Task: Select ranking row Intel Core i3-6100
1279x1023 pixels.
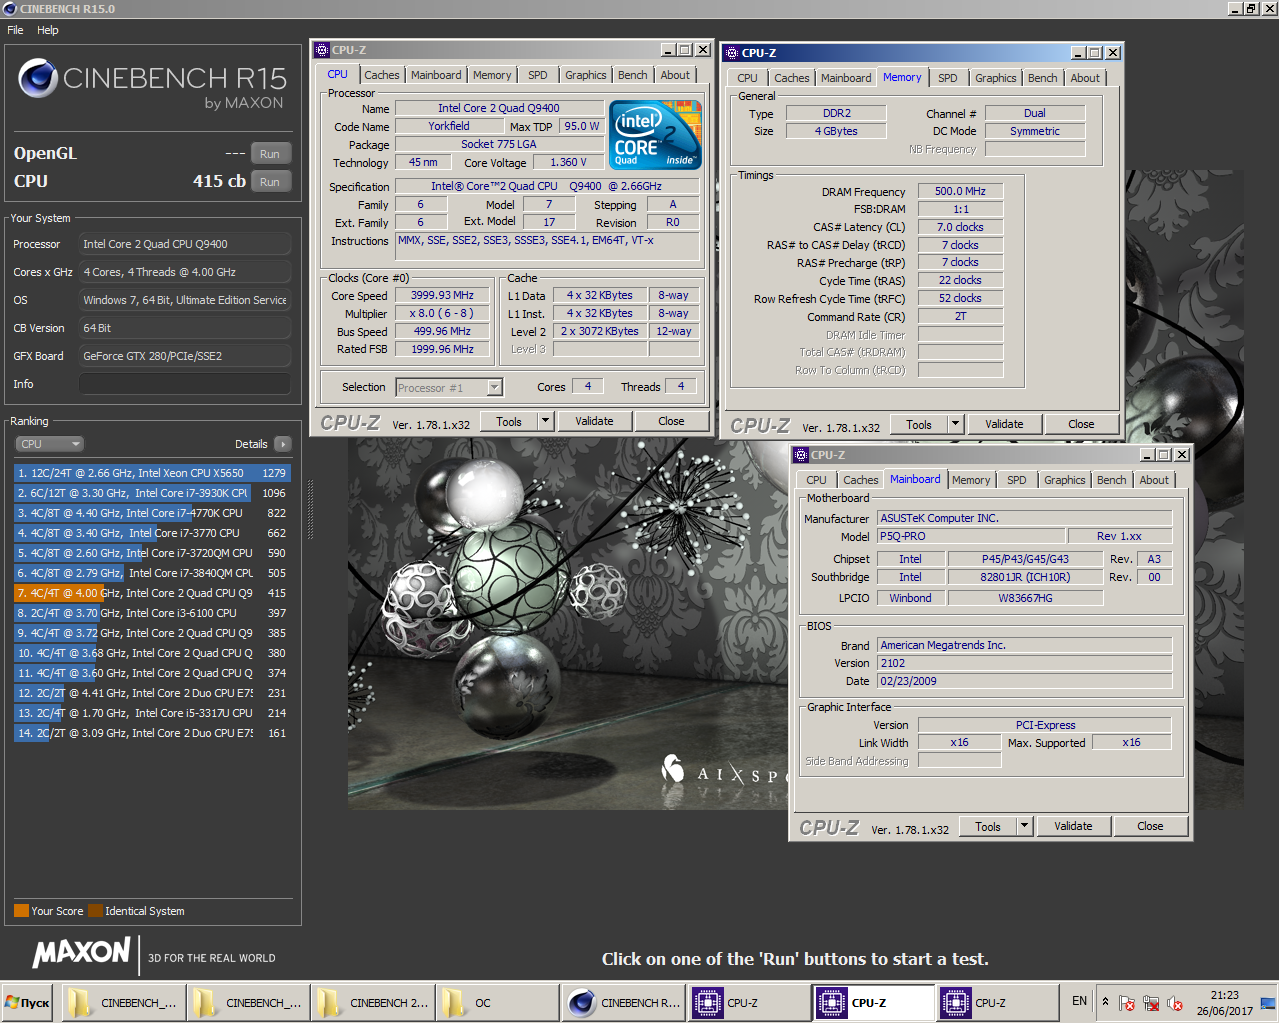Action: tap(152, 613)
